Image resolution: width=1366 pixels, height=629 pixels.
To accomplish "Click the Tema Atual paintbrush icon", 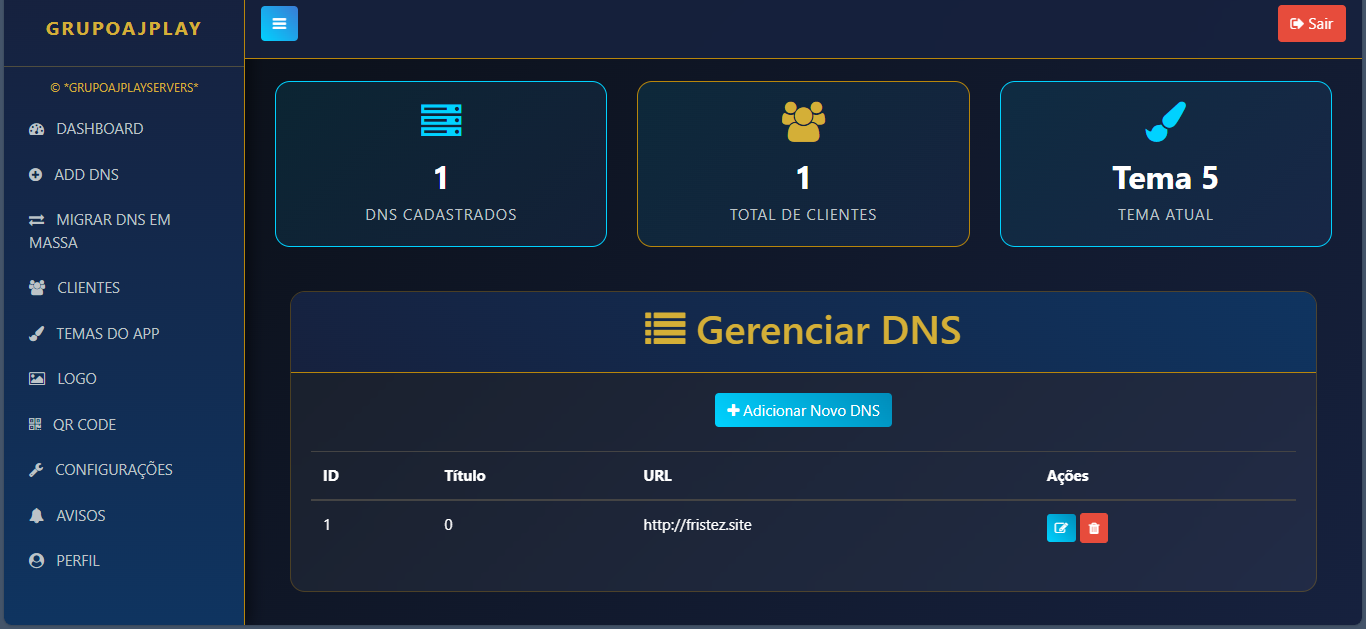I will click(x=1165, y=121).
